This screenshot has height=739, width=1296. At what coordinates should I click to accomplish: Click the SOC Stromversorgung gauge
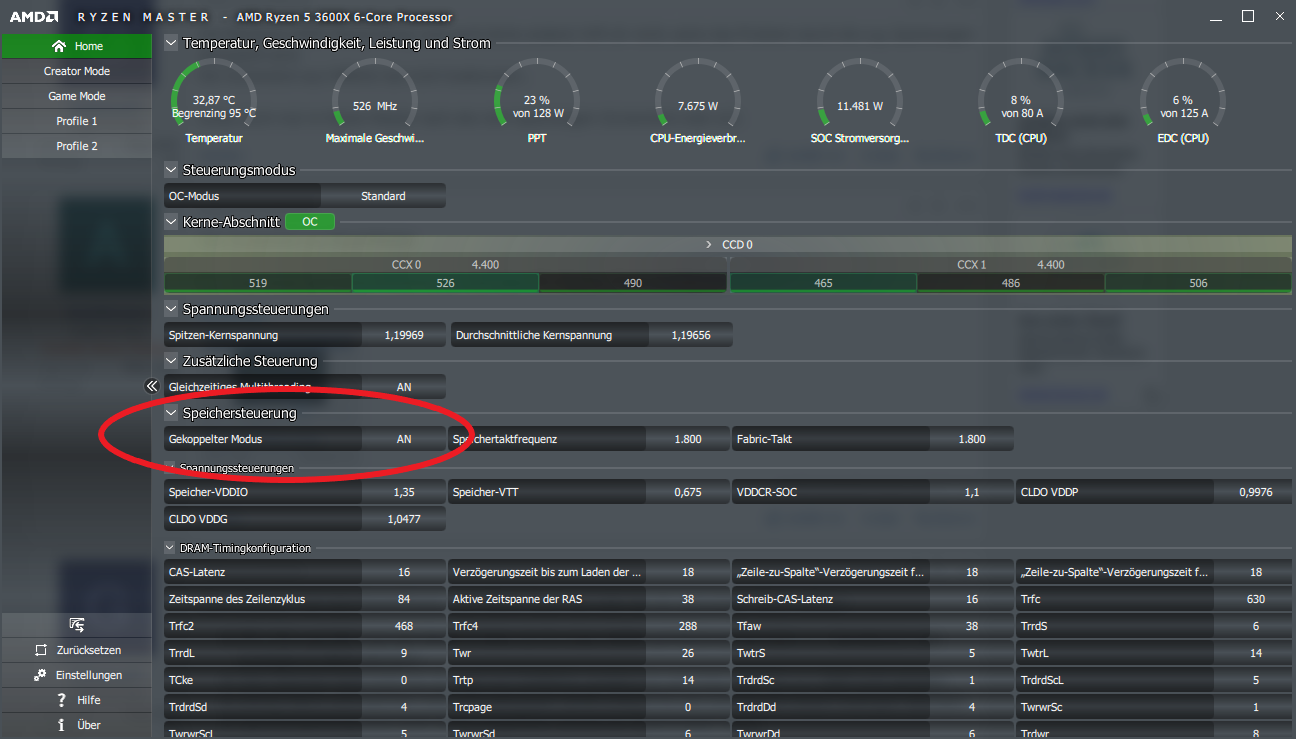860,101
